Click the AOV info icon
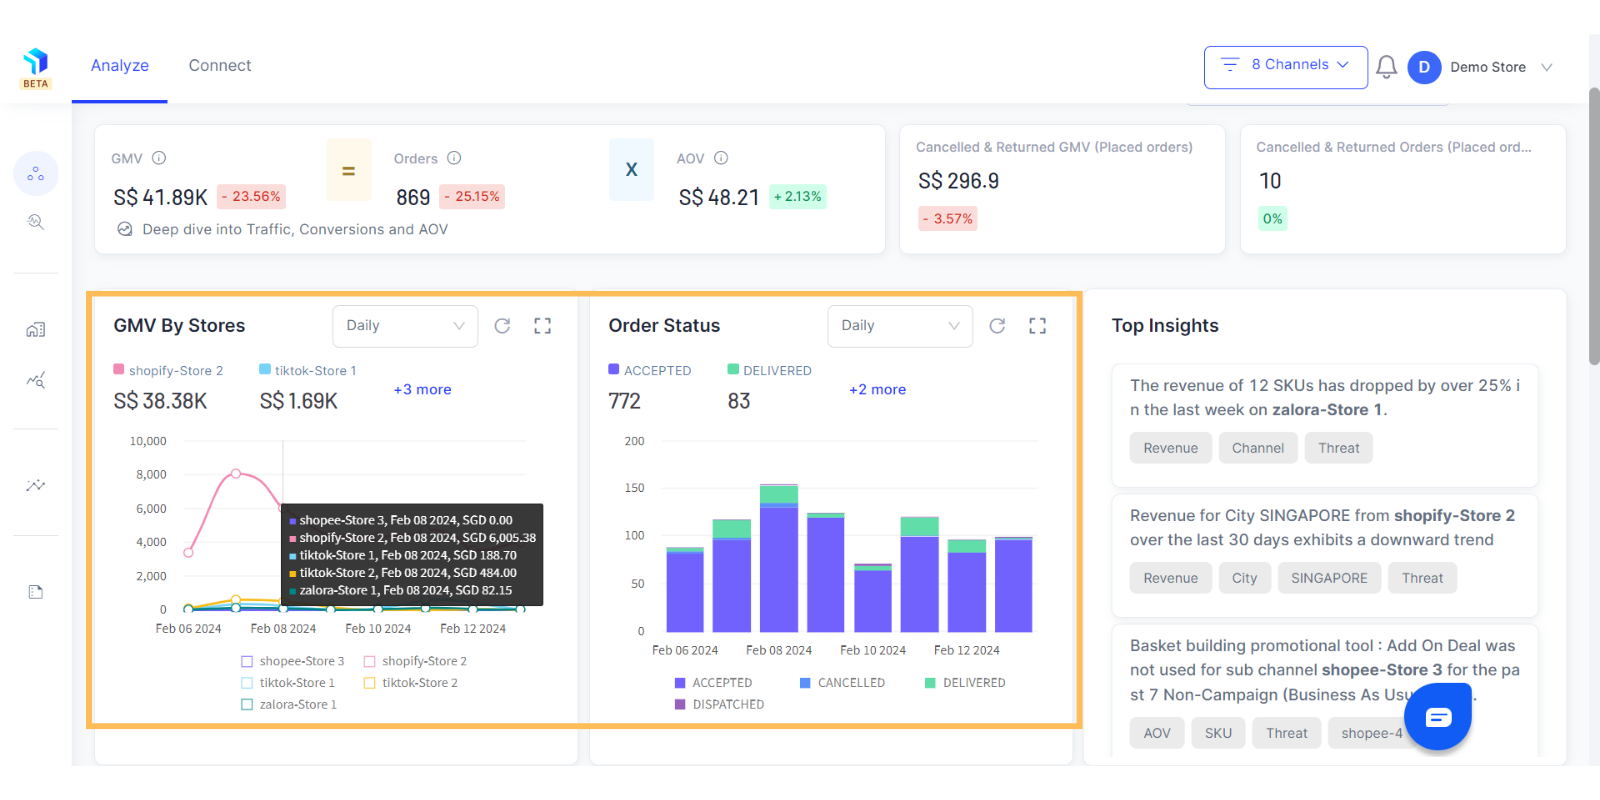The width and height of the screenshot is (1600, 800). (x=721, y=158)
